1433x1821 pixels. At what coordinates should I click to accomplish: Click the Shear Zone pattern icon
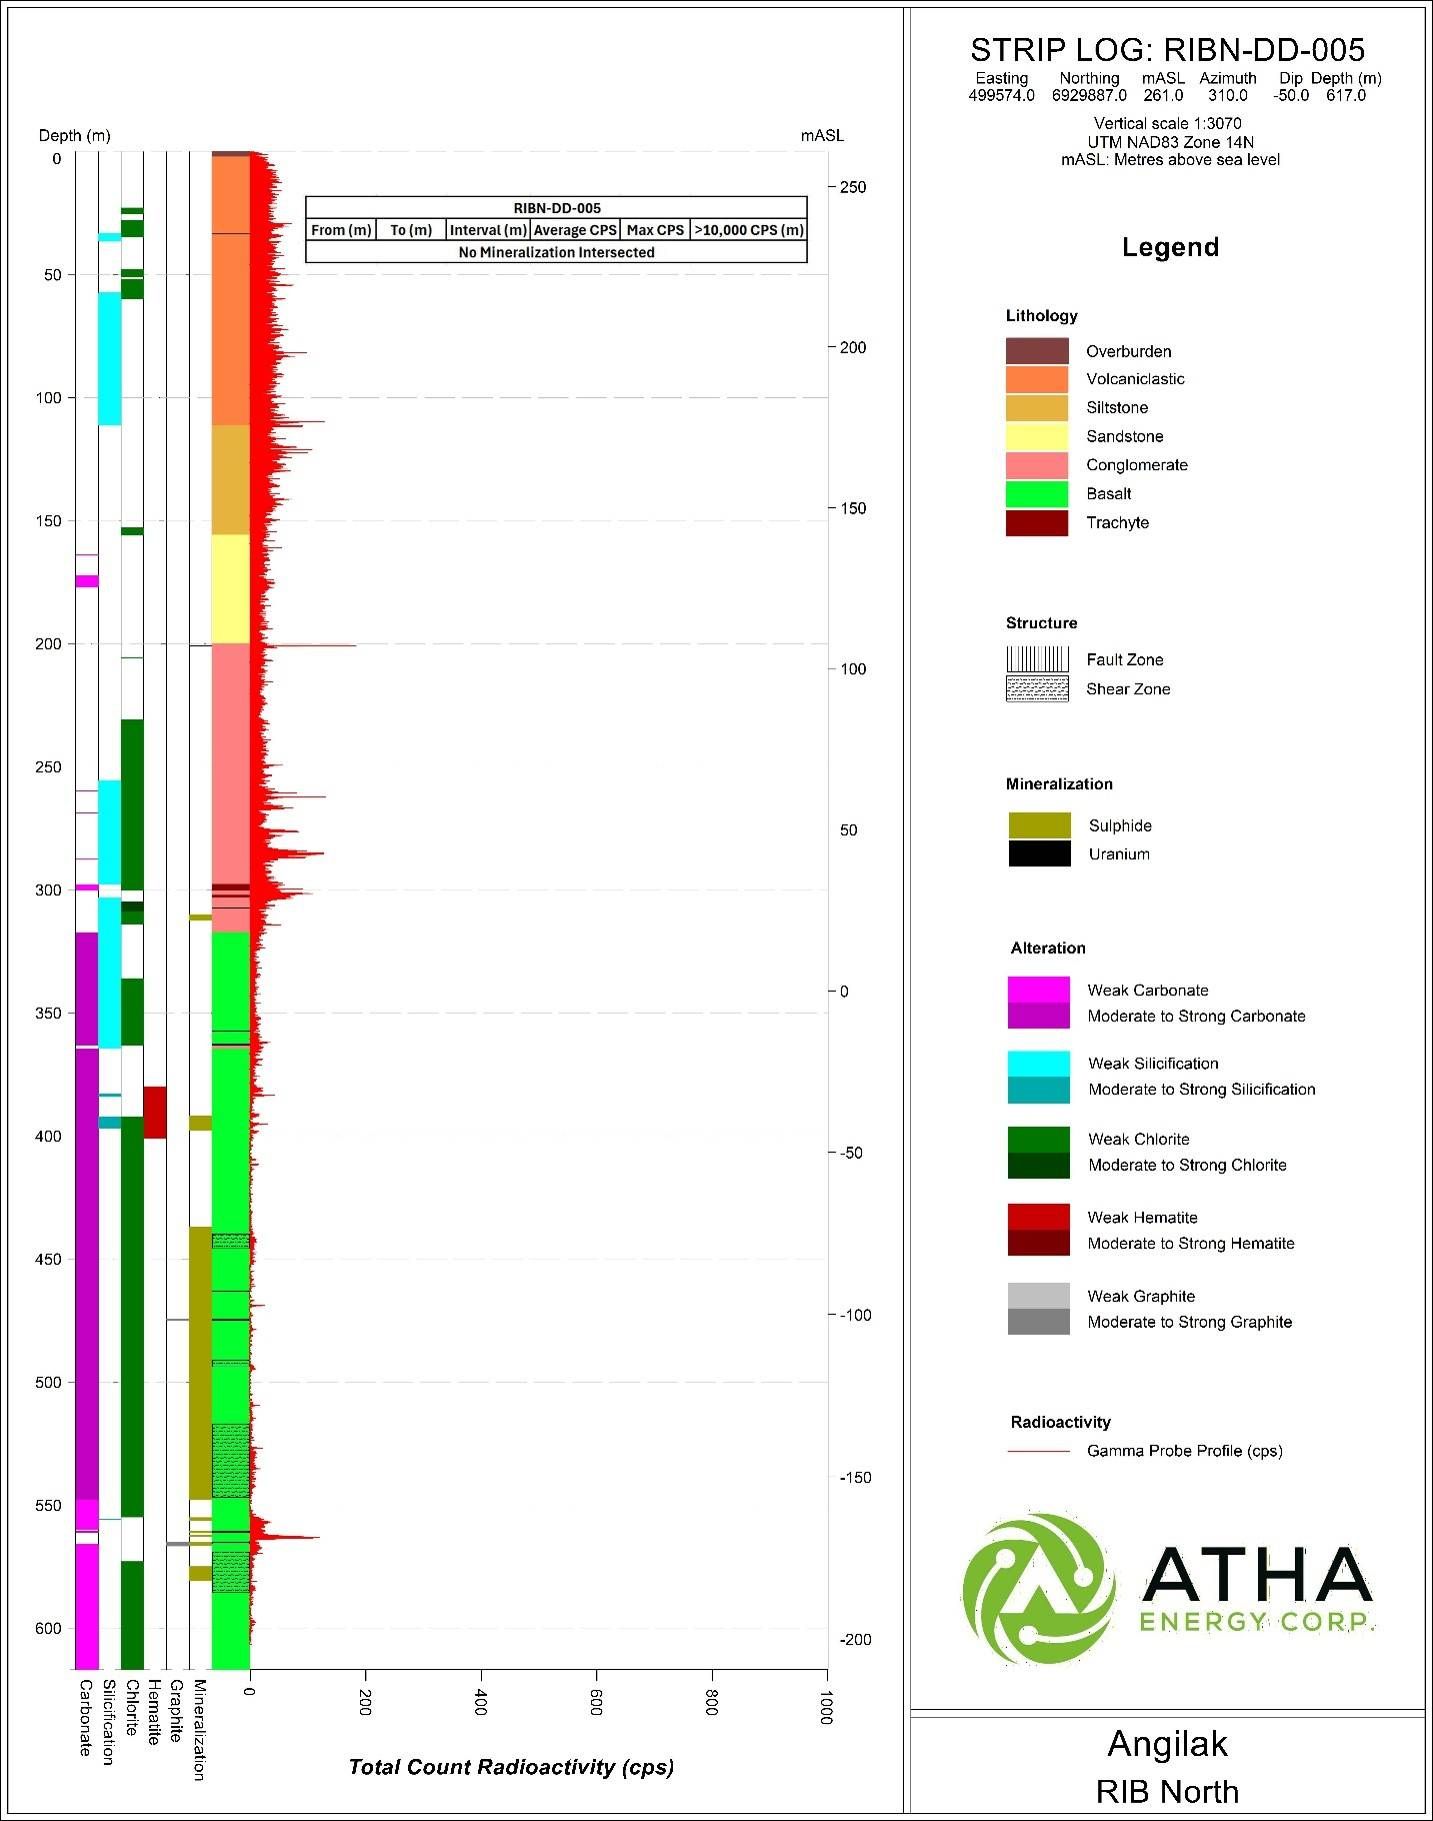pyautogui.click(x=1037, y=689)
